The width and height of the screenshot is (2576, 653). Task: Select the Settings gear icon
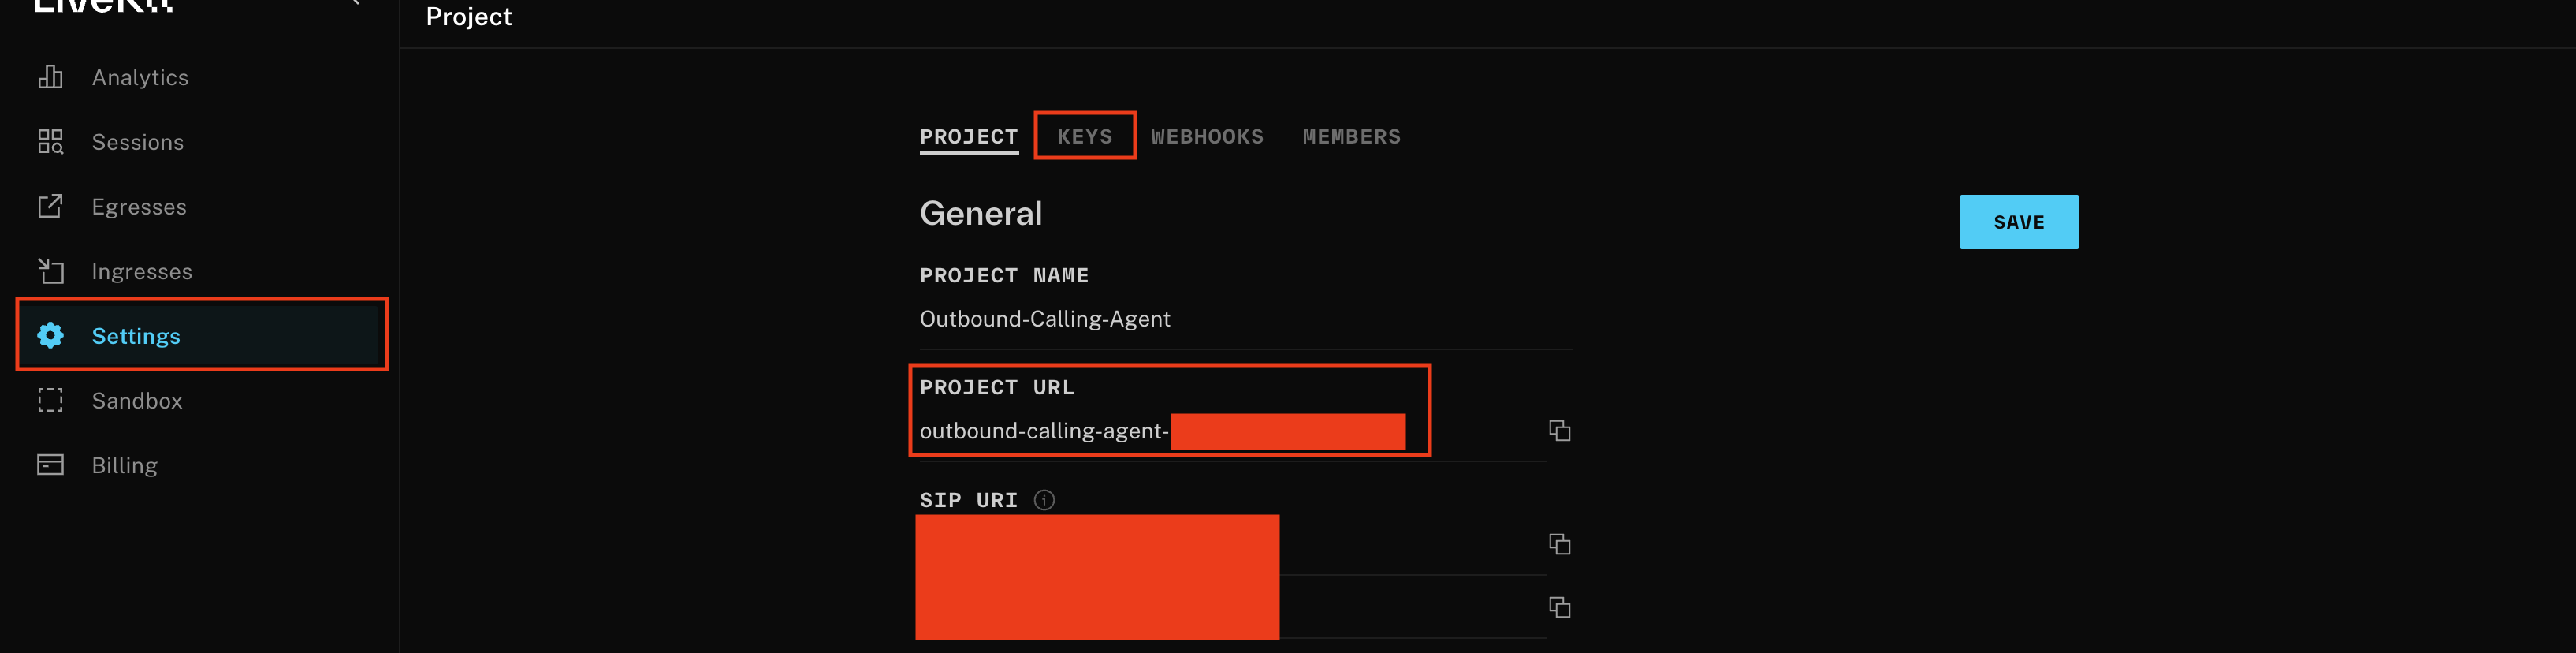point(50,336)
